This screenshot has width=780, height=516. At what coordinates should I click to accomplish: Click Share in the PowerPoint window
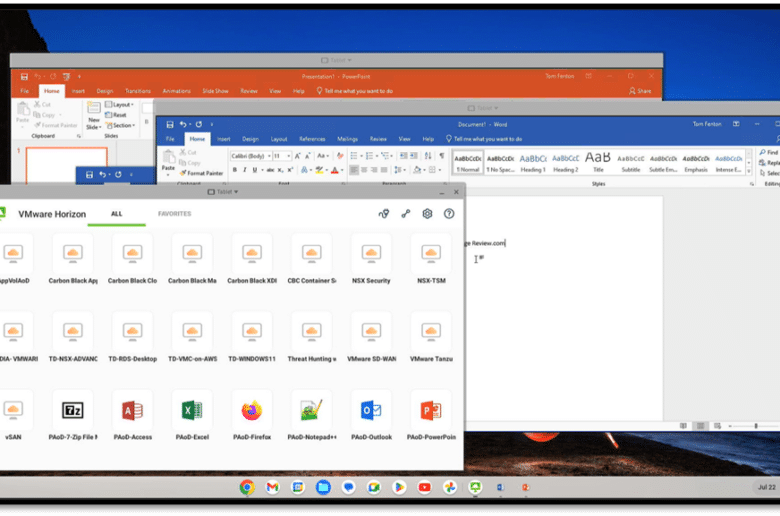(640, 91)
